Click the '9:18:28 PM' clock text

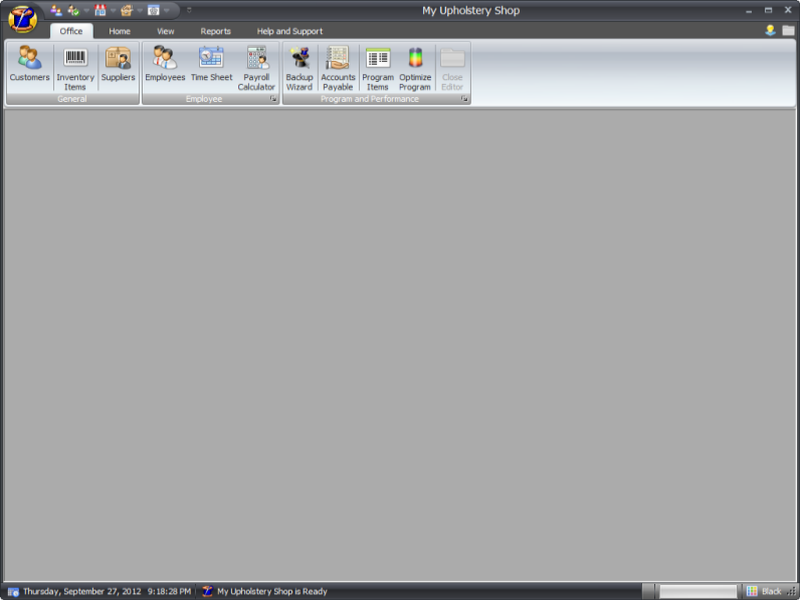(169, 591)
